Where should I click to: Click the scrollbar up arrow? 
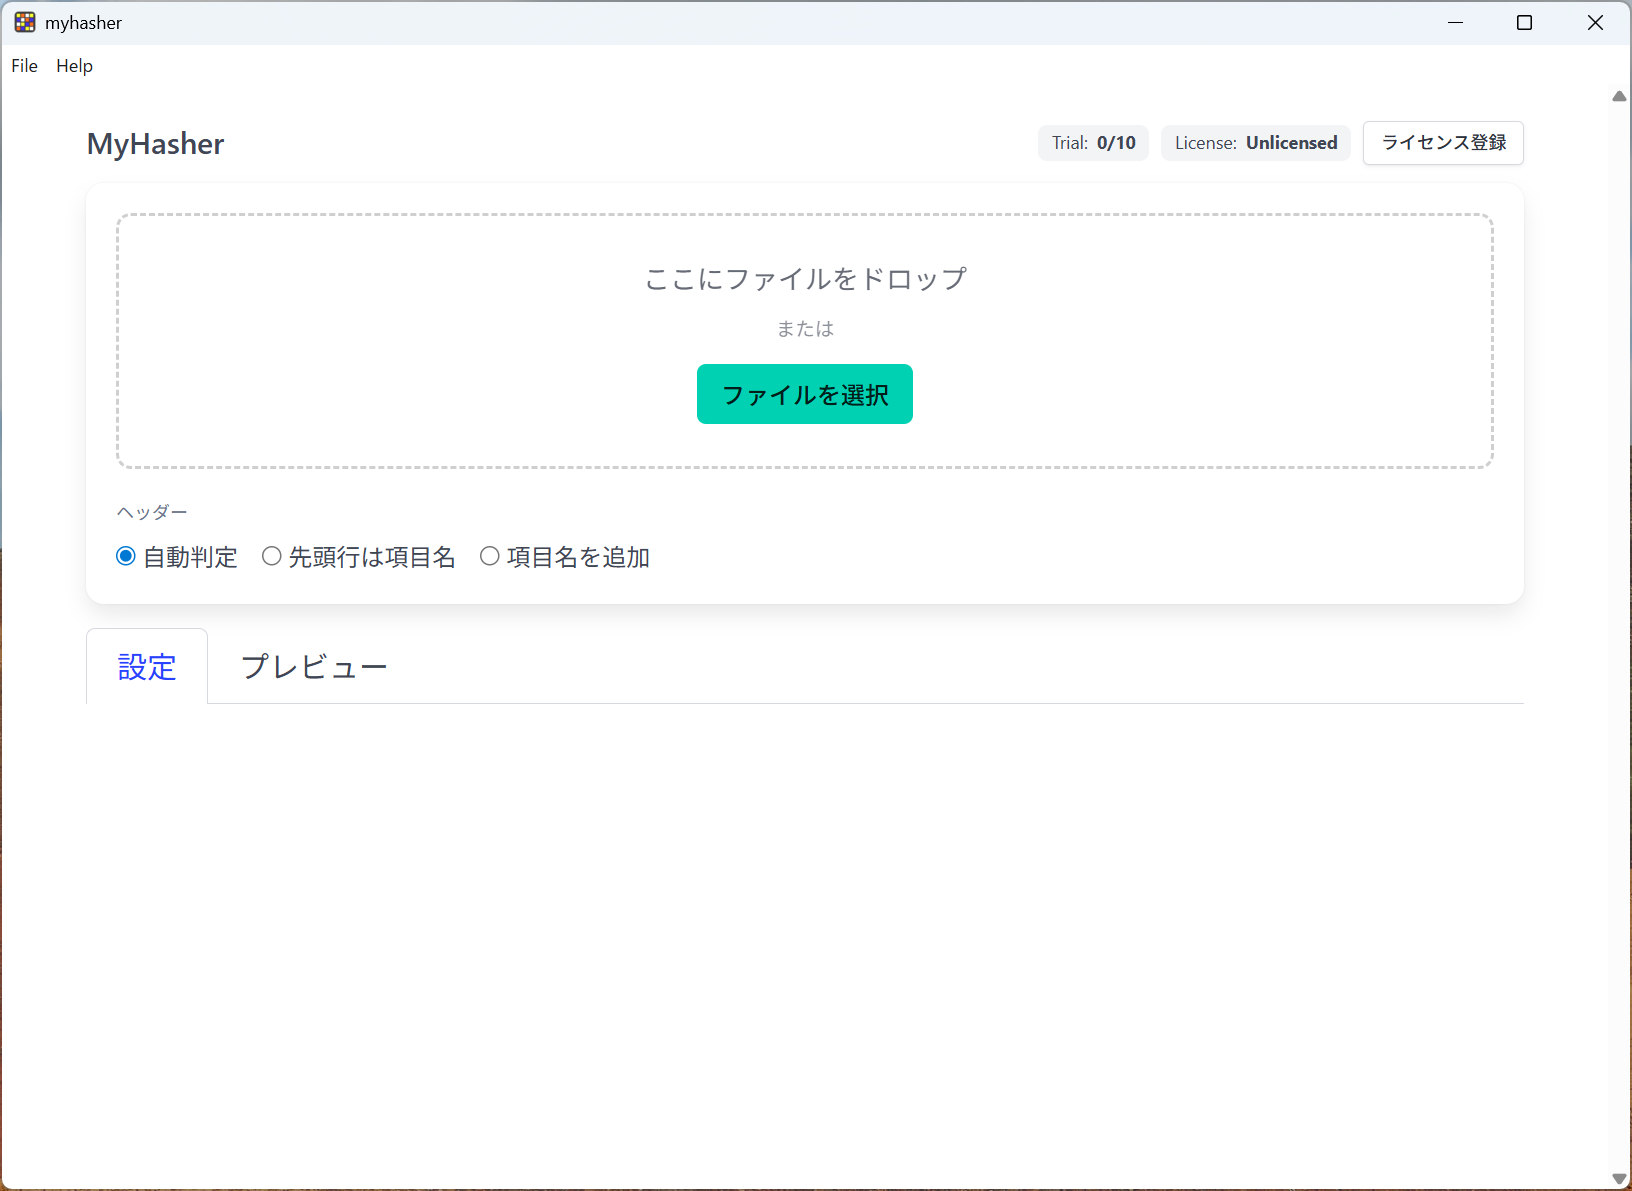tap(1620, 96)
